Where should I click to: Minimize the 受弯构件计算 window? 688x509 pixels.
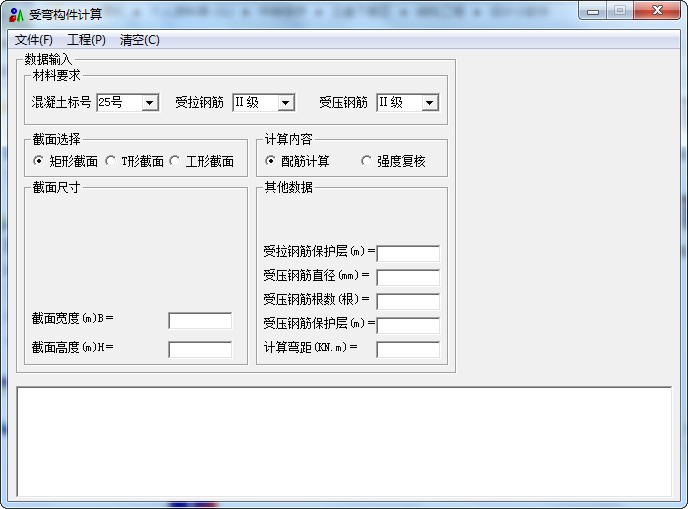point(593,11)
